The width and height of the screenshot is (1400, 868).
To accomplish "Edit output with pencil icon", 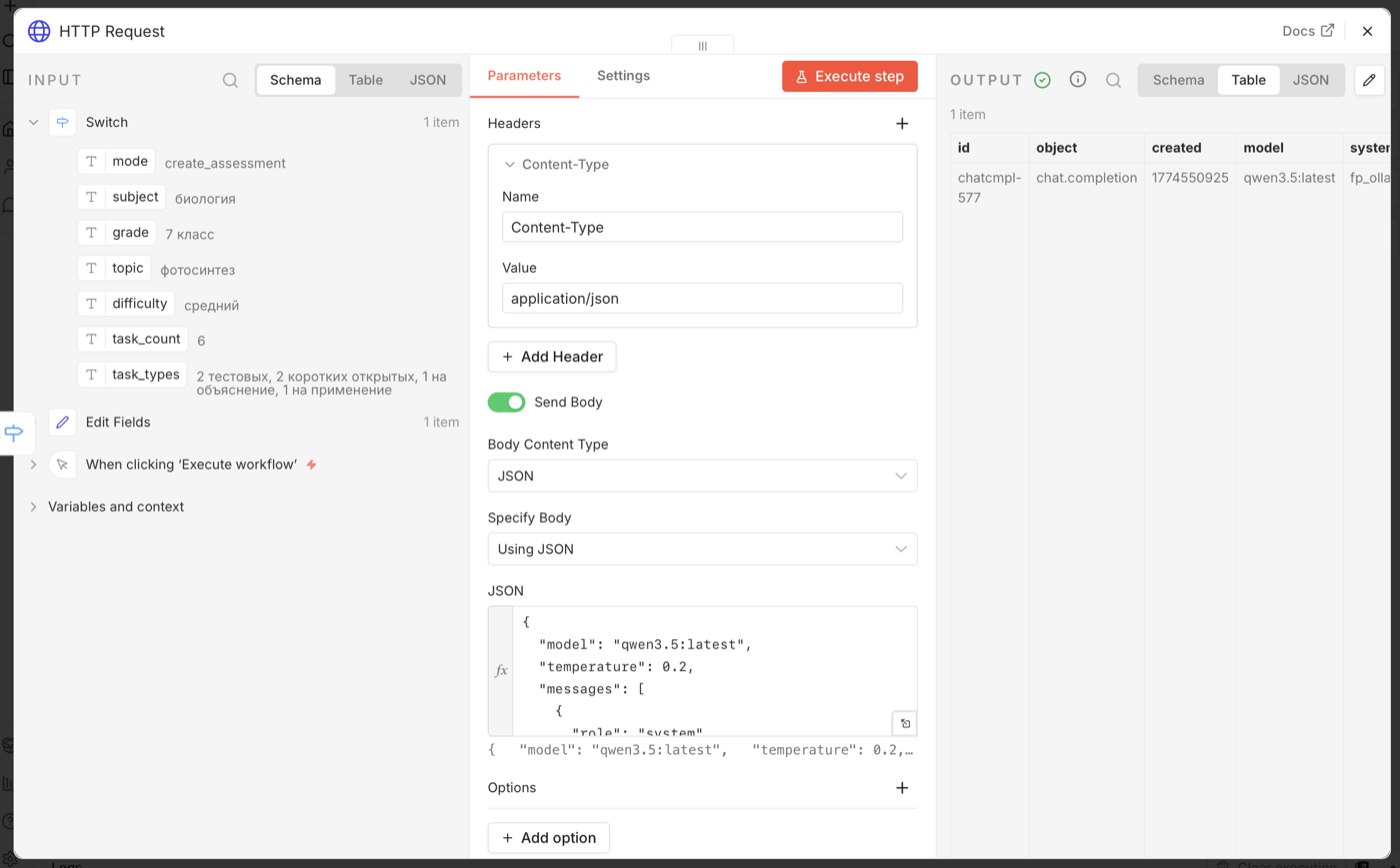I will pos(1369,80).
